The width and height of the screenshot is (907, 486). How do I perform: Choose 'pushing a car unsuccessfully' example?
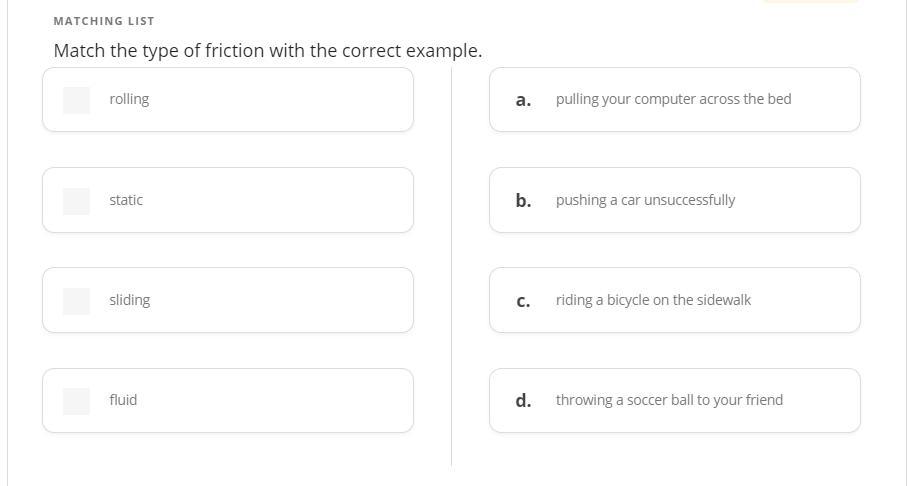[645, 200]
